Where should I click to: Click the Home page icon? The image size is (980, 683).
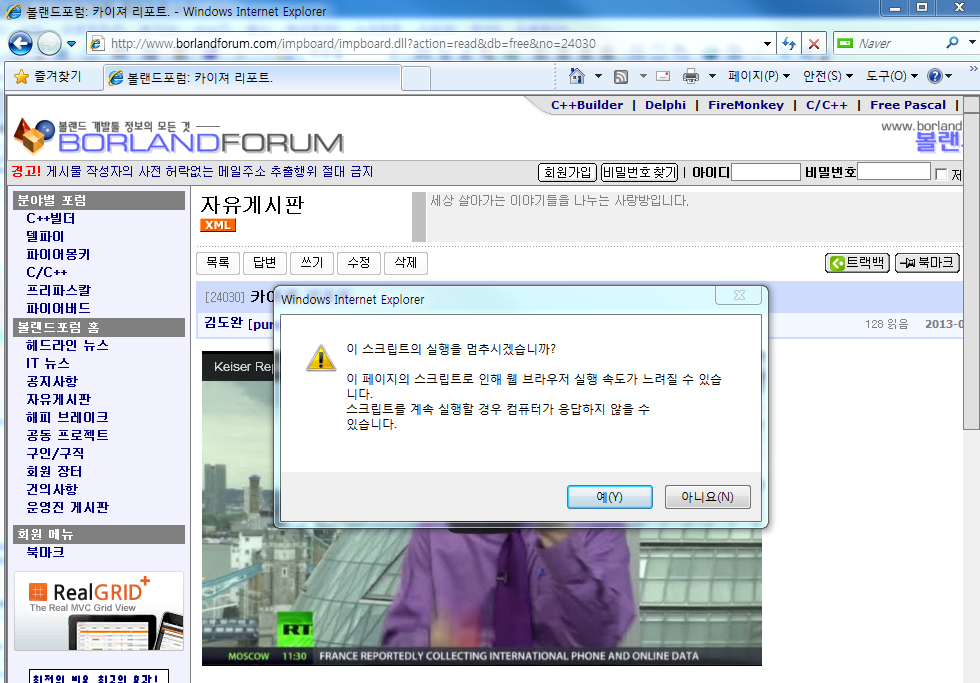(x=577, y=76)
